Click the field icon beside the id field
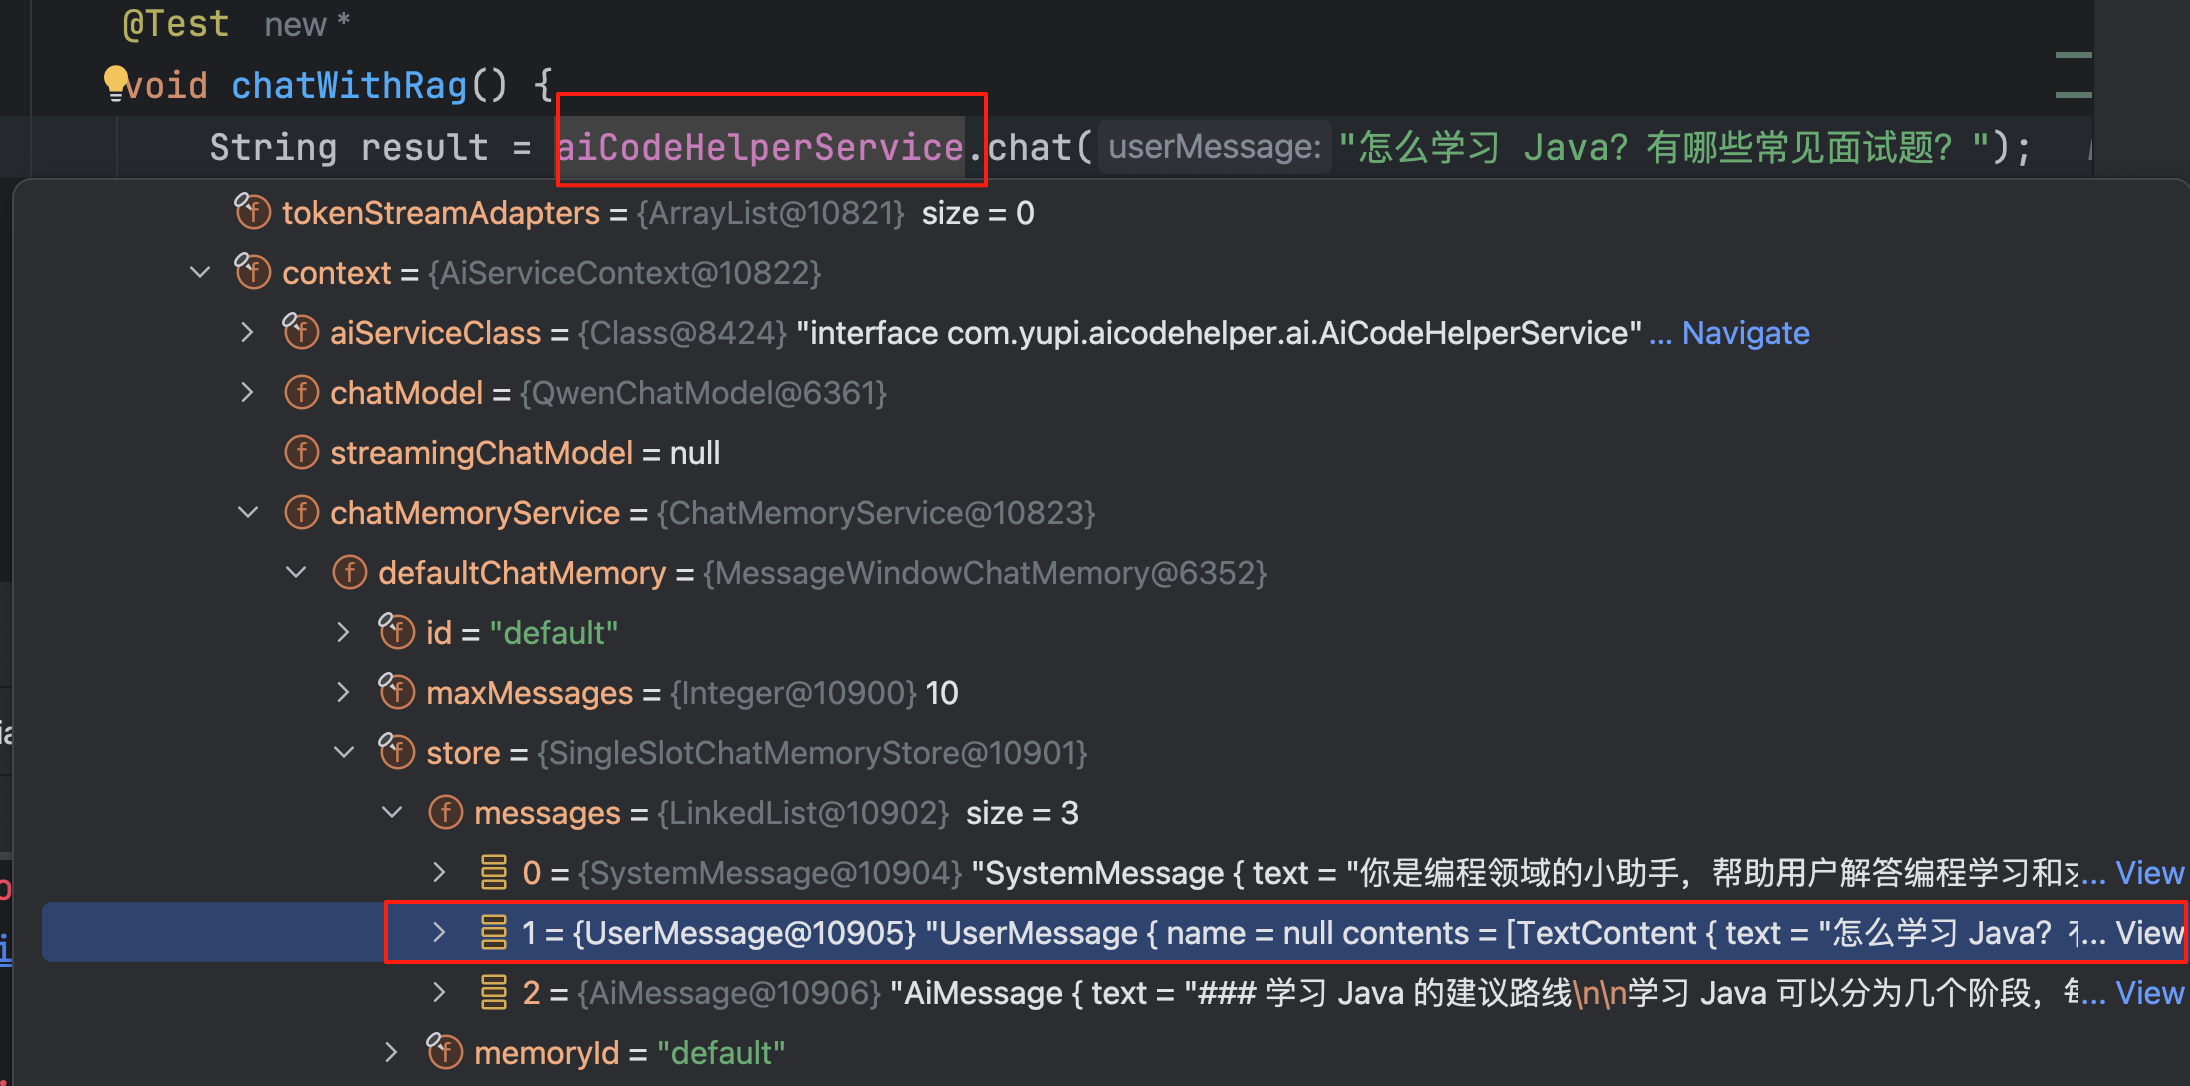 [396, 631]
